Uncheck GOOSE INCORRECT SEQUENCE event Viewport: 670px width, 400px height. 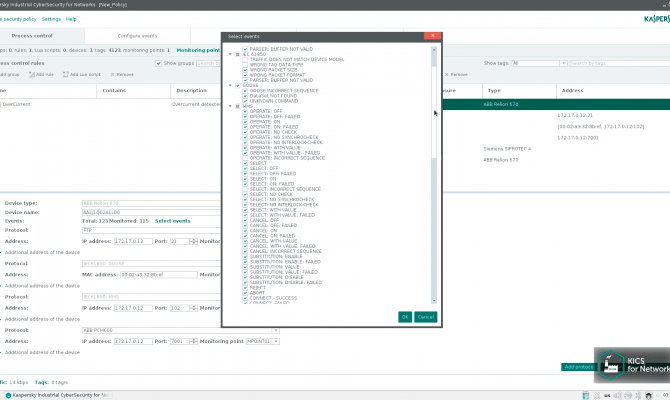[245, 91]
